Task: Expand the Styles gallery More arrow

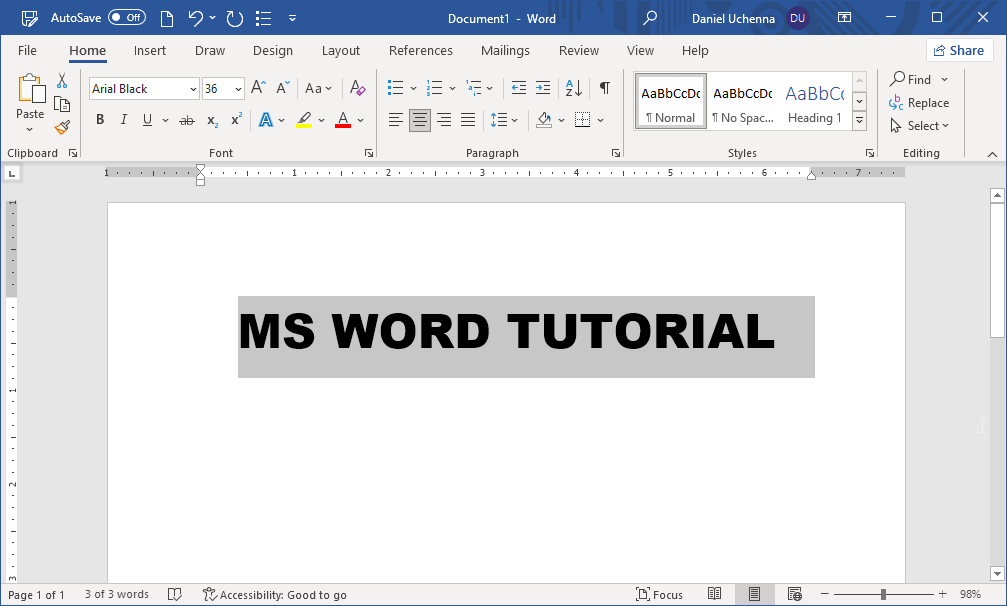Action: 859,120
